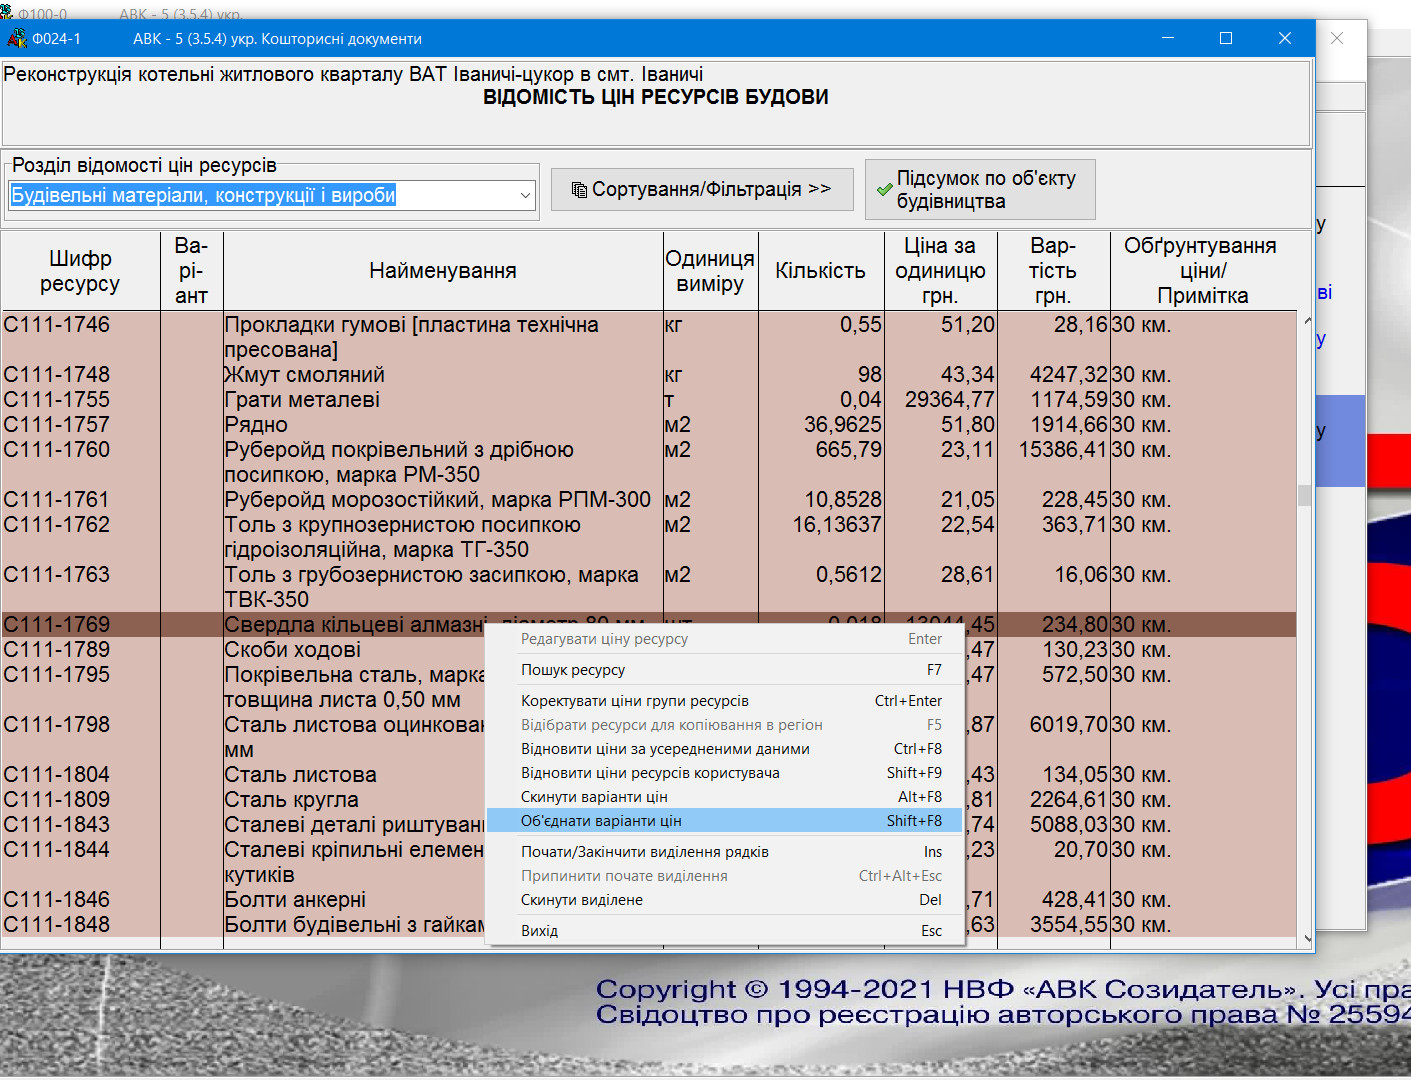Screen dimensions: 1411x1080
Task: Click the Кількість column header
Action: tap(821, 271)
